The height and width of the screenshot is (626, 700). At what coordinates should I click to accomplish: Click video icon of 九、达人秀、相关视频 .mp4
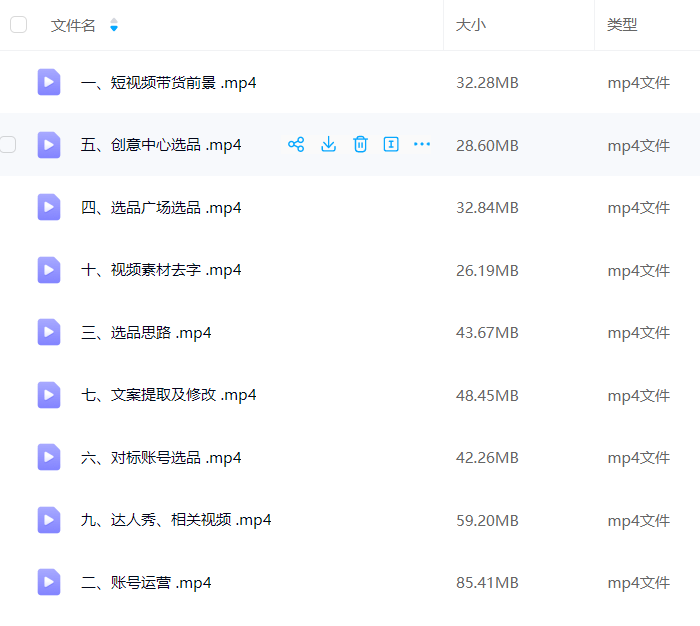pos(49,520)
